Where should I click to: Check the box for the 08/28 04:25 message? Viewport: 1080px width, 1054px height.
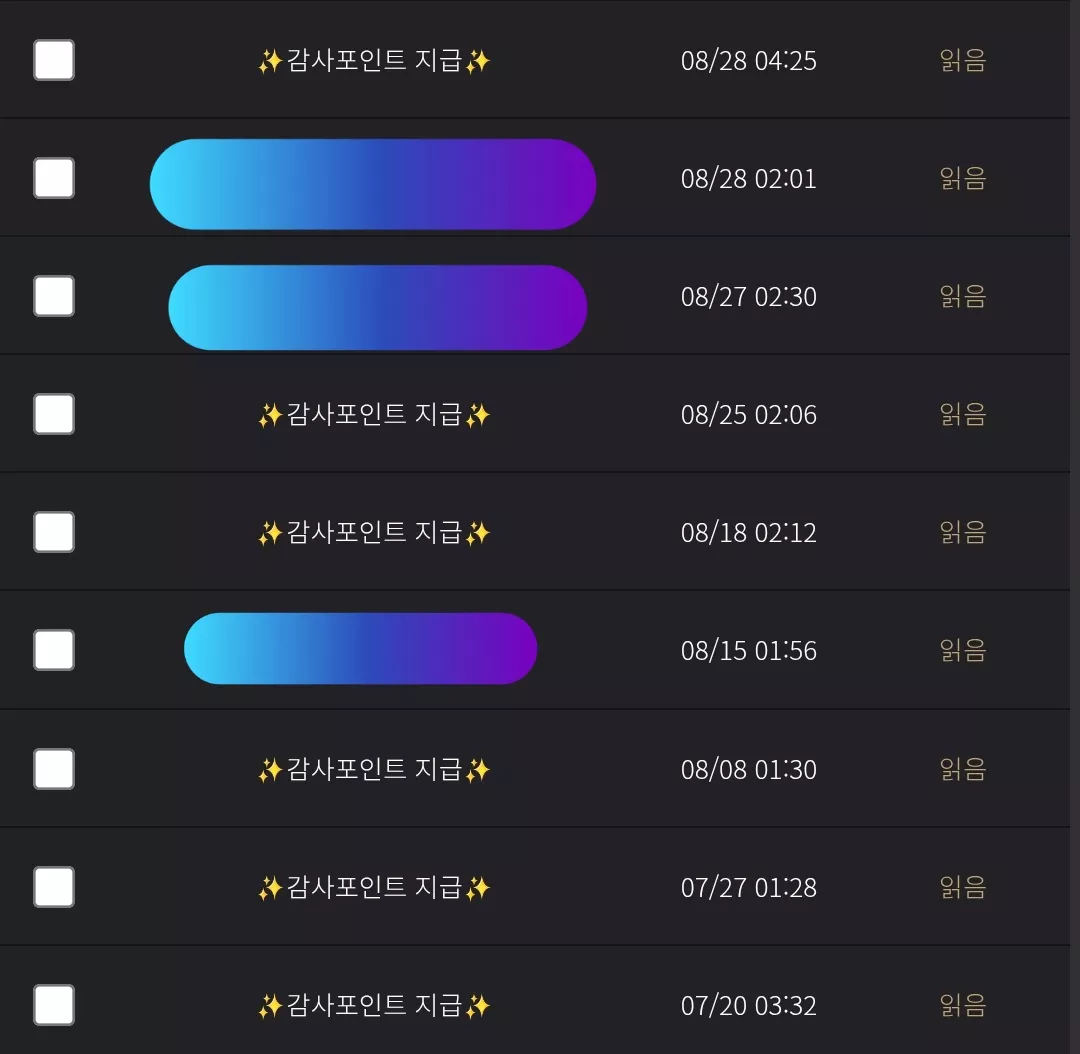click(54, 60)
